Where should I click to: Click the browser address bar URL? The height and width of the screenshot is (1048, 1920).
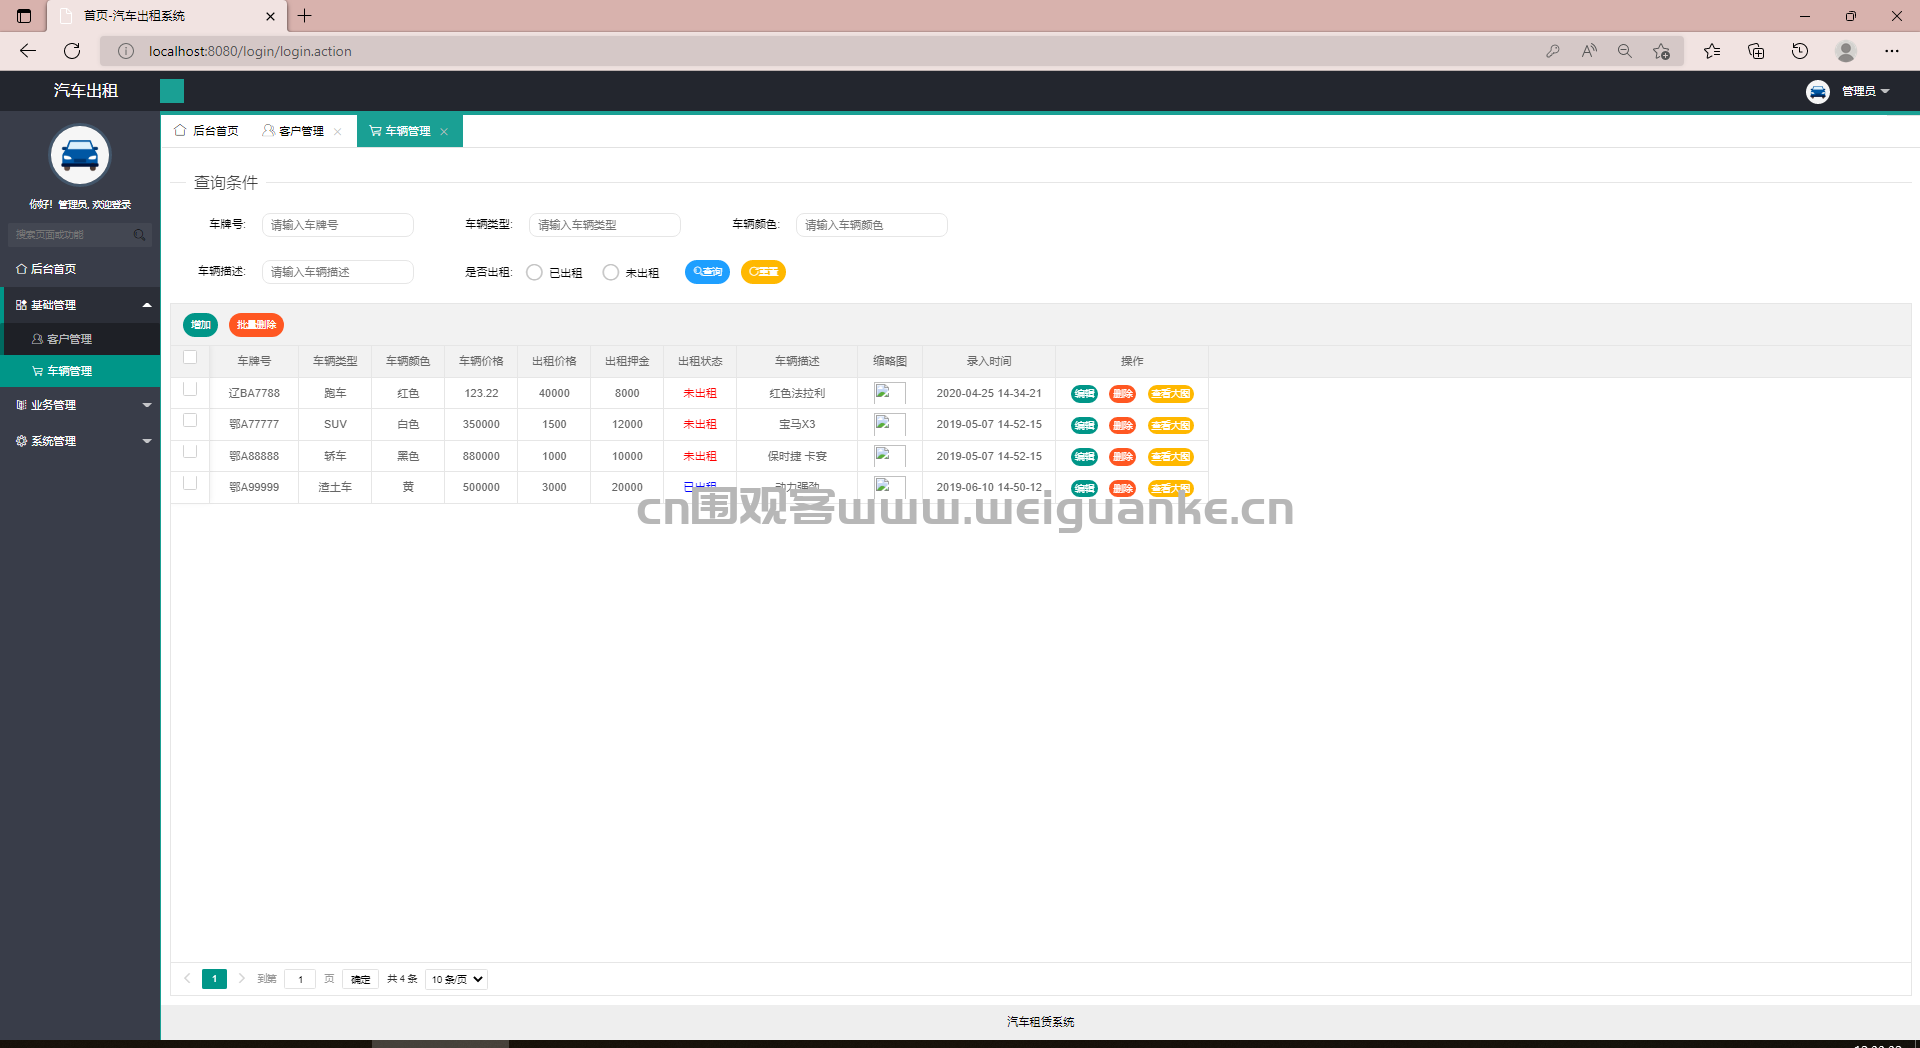(x=250, y=51)
